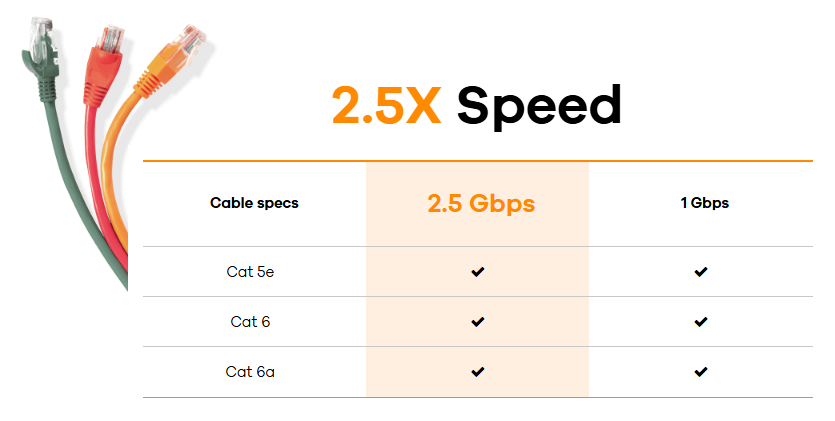Select the Cat 5e row label
The height and width of the screenshot is (421, 835).
coord(250,272)
